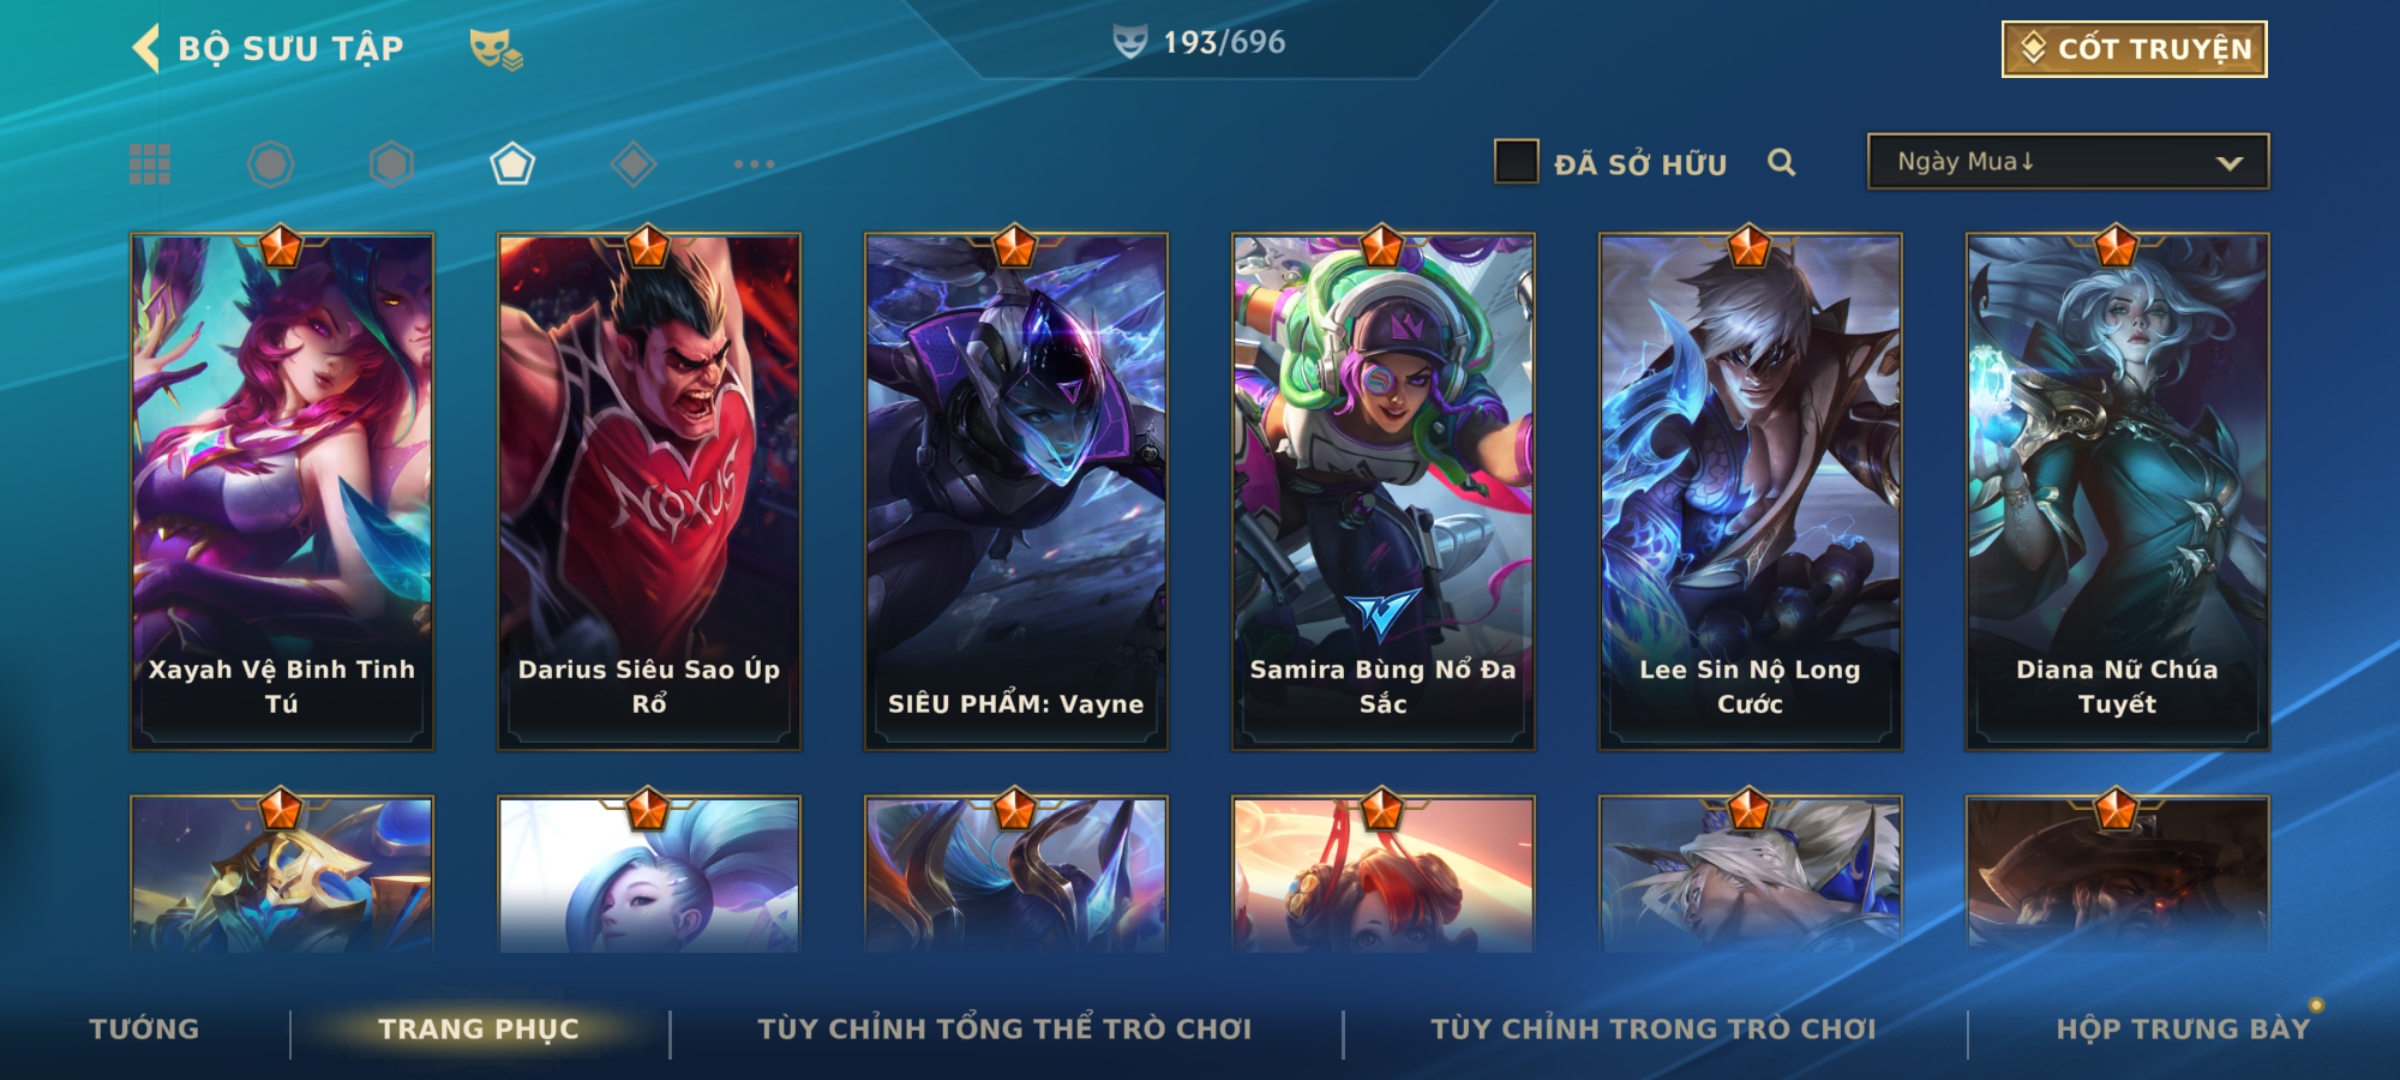The width and height of the screenshot is (2400, 1080).
Task: Select the diamond rarity filter icon
Action: point(633,164)
